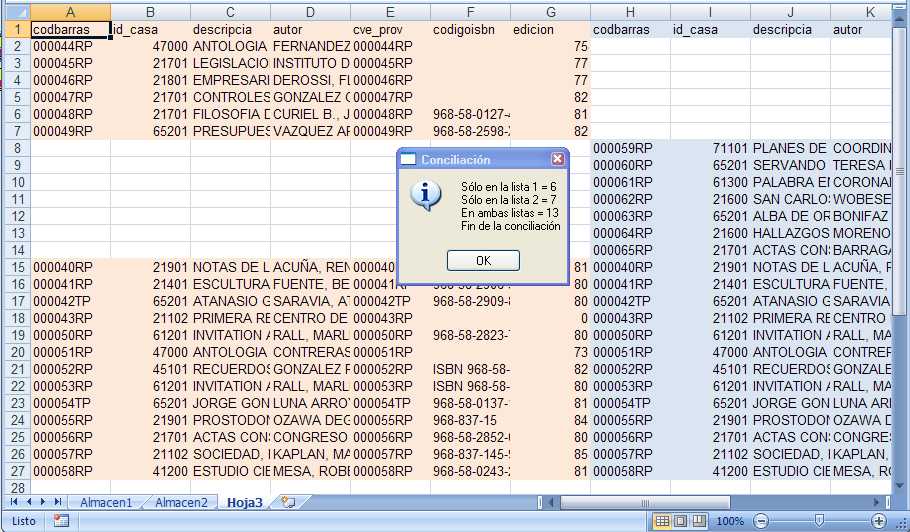Click cell A2 with 000044RP
This screenshot has width=910, height=532.
click(x=70, y=46)
